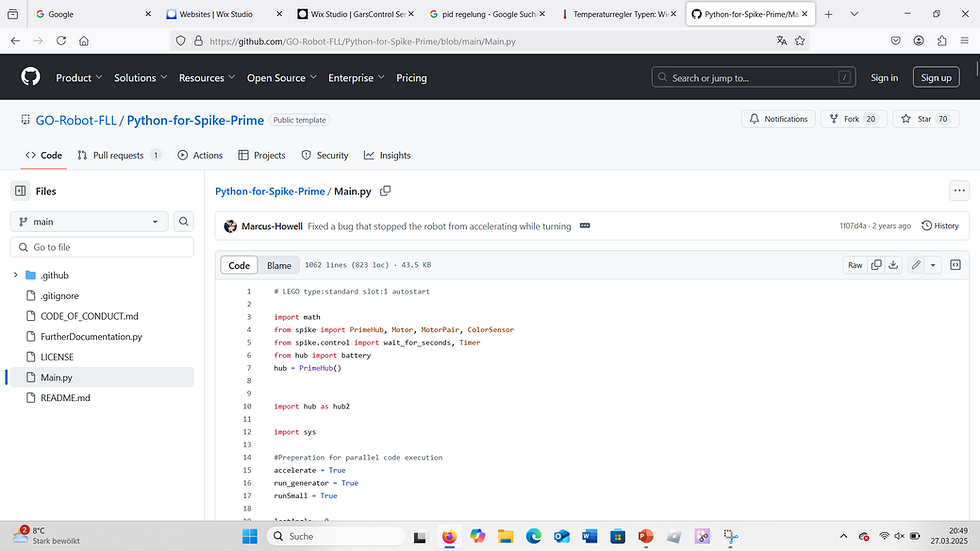980x551 pixels.
Task: Copy raw file contents icon
Action: 876,265
